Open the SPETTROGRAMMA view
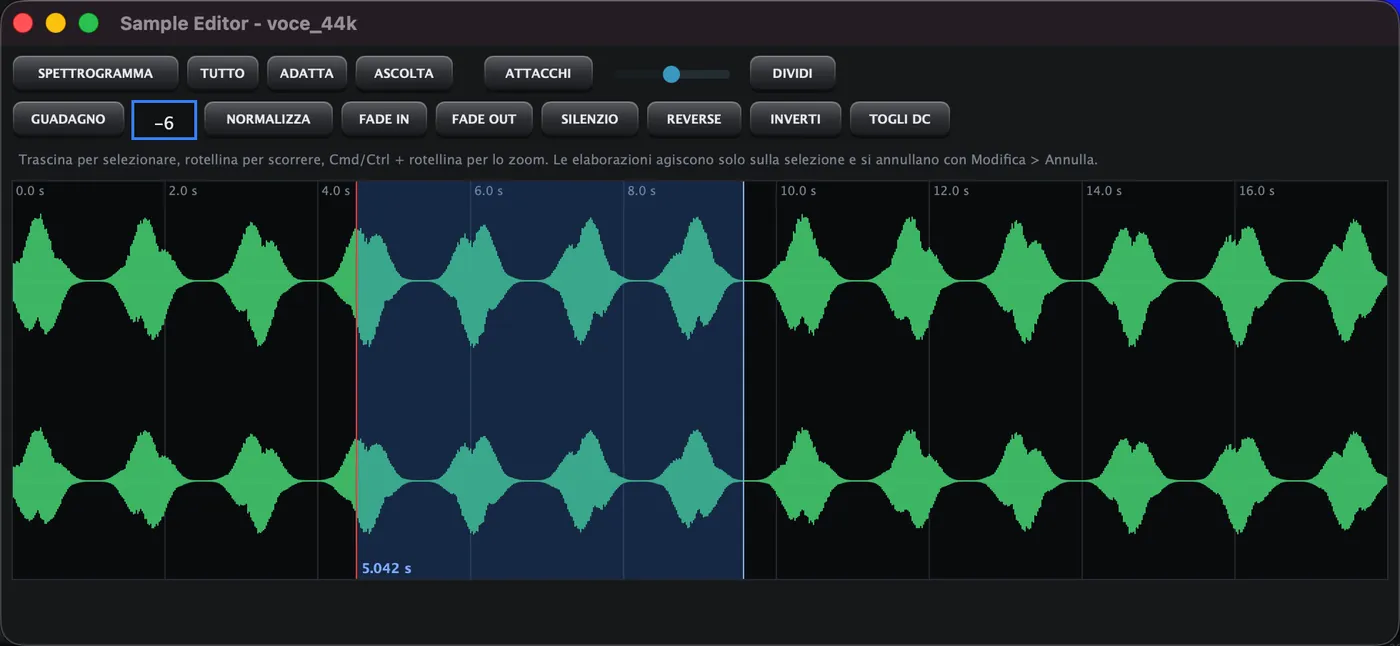 tap(95, 73)
